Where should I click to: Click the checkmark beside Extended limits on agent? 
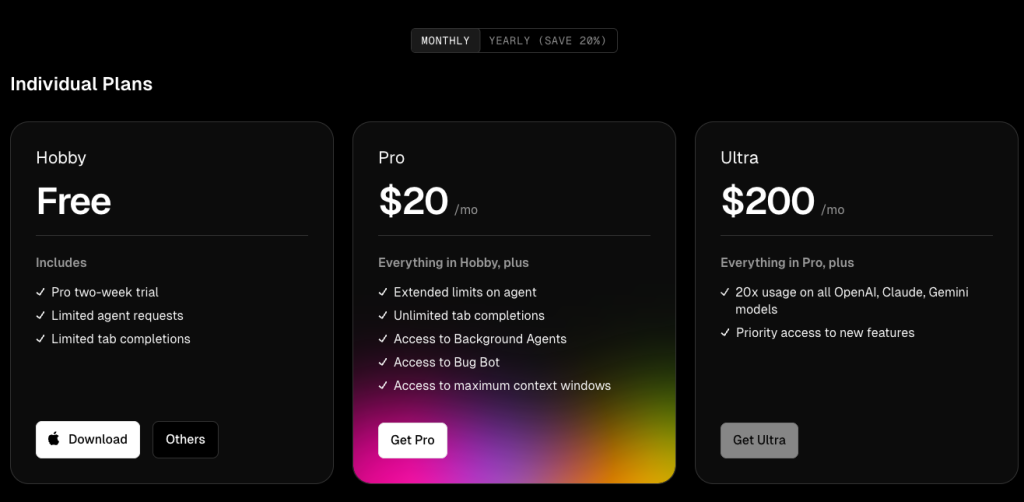click(x=383, y=292)
